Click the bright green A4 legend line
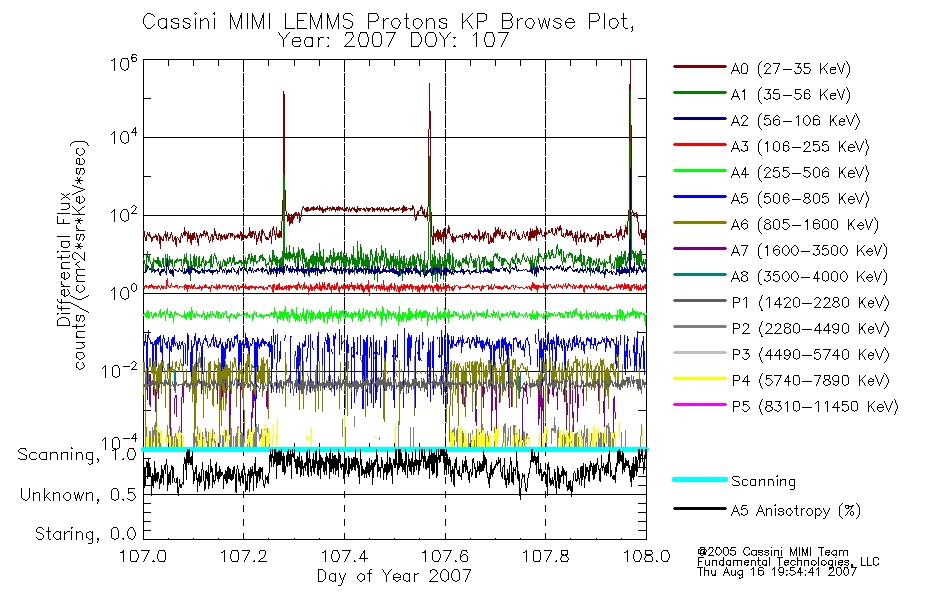The image size is (950, 600). (699, 171)
